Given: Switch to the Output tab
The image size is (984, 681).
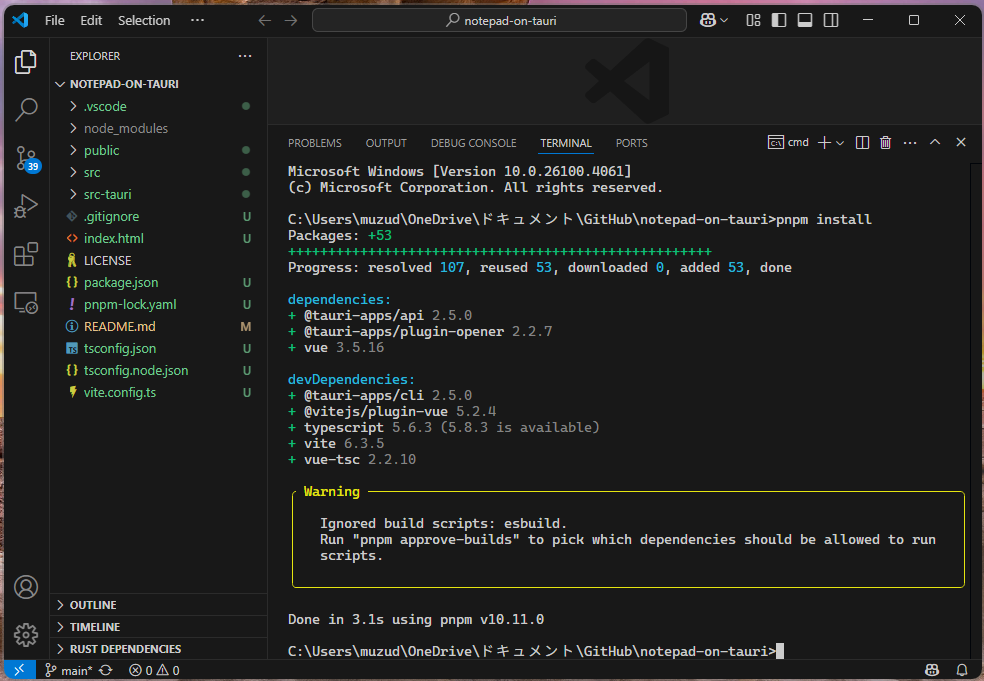Looking at the screenshot, I should [x=386, y=143].
